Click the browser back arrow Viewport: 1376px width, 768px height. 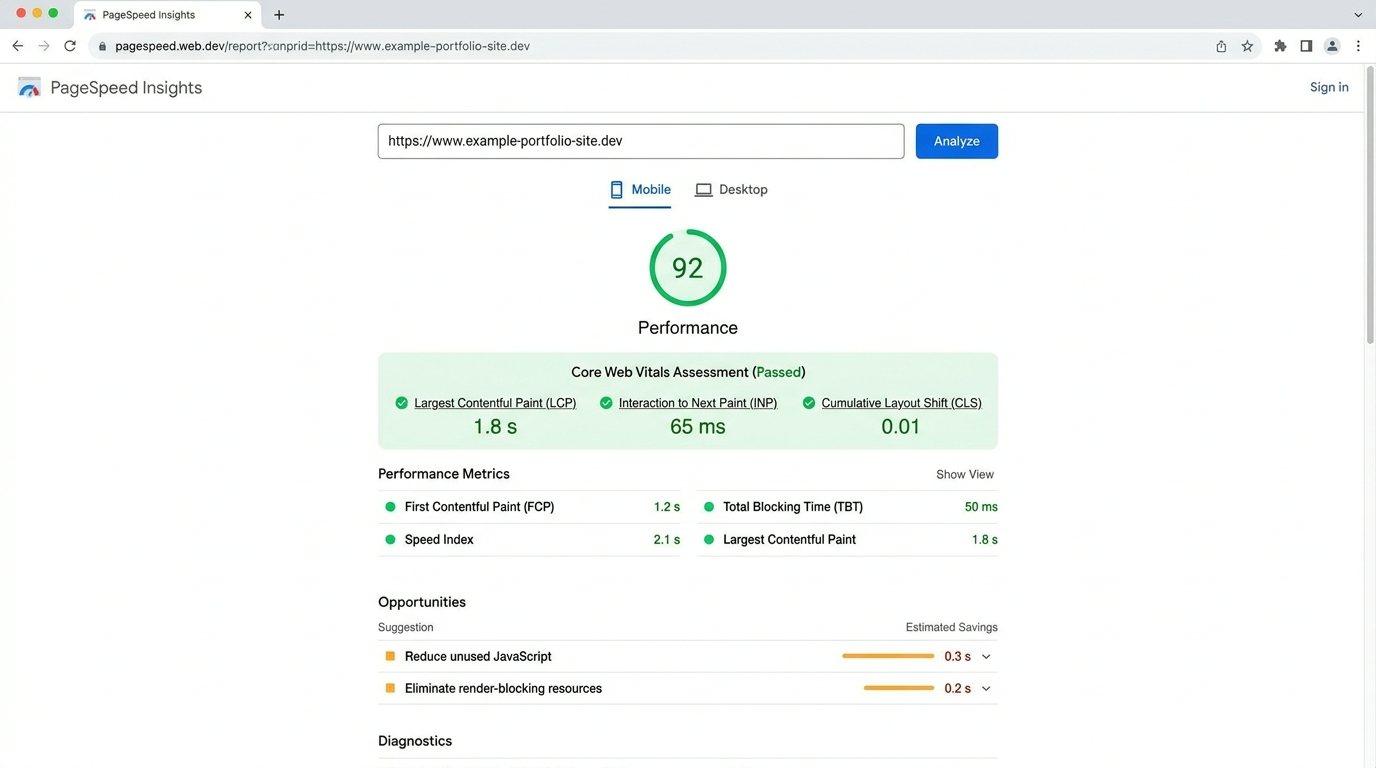pos(17,46)
